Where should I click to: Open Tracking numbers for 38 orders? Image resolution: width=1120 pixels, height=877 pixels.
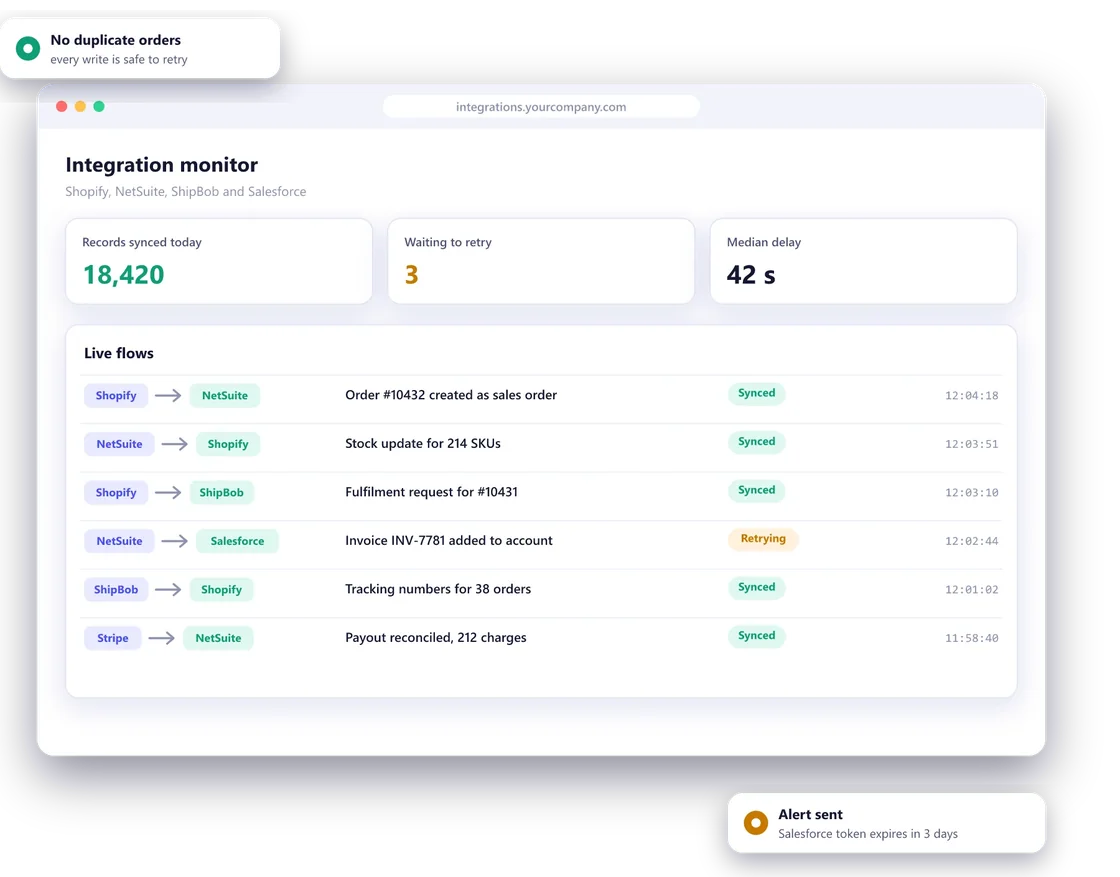(x=438, y=589)
